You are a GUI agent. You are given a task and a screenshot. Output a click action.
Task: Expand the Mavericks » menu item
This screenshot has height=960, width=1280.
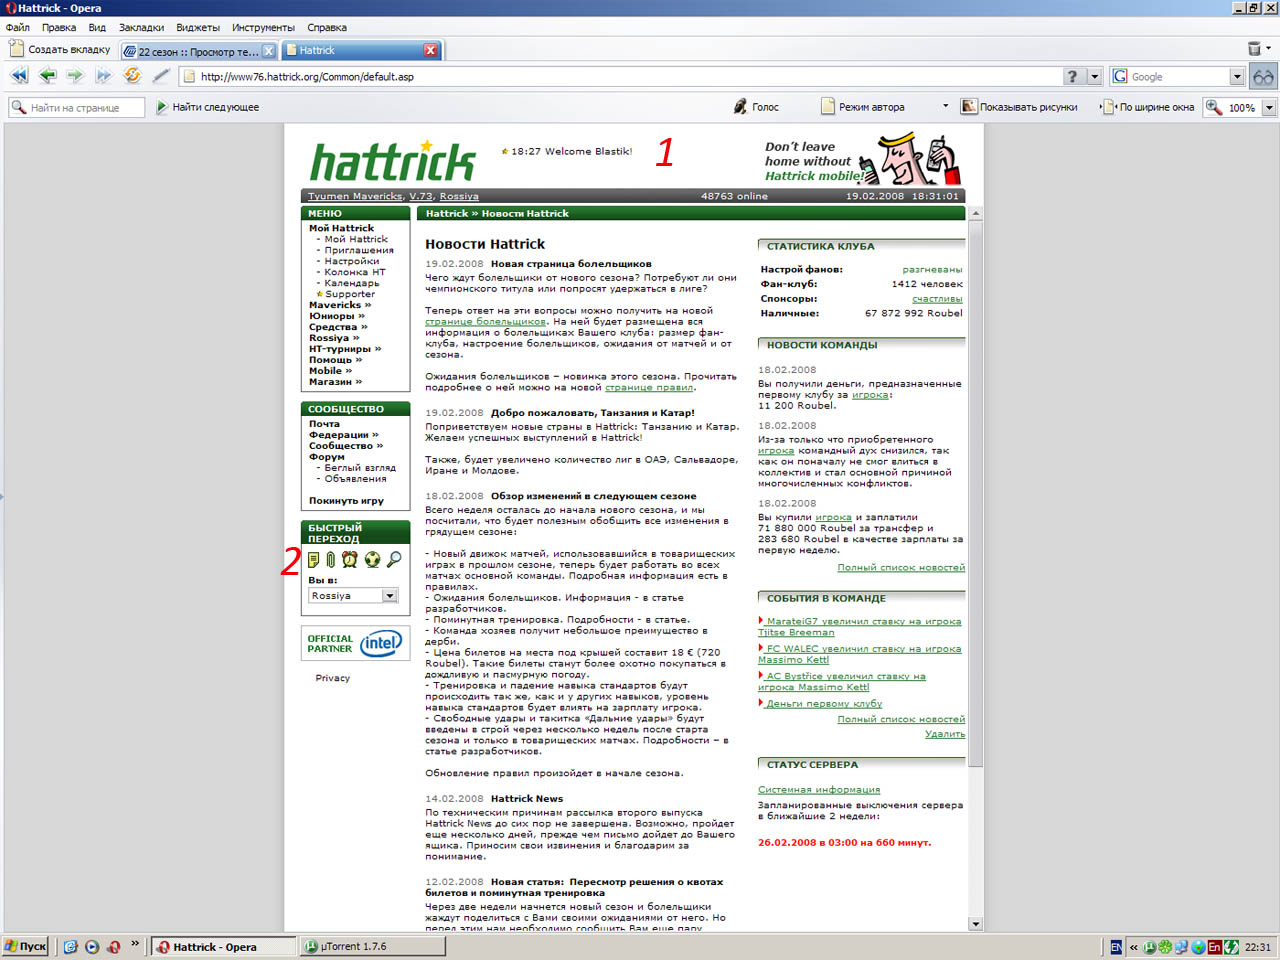(340, 305)
